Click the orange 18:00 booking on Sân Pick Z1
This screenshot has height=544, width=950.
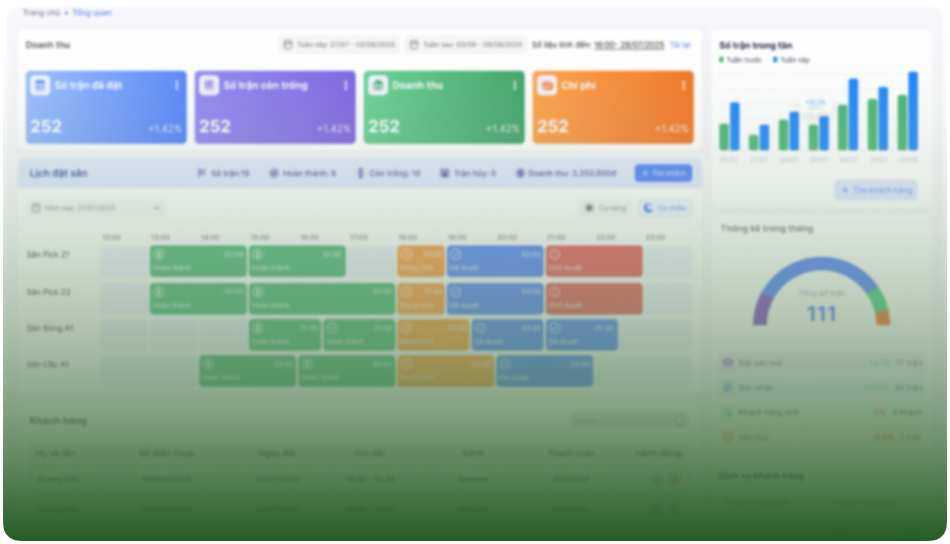(x=421, y=261)
